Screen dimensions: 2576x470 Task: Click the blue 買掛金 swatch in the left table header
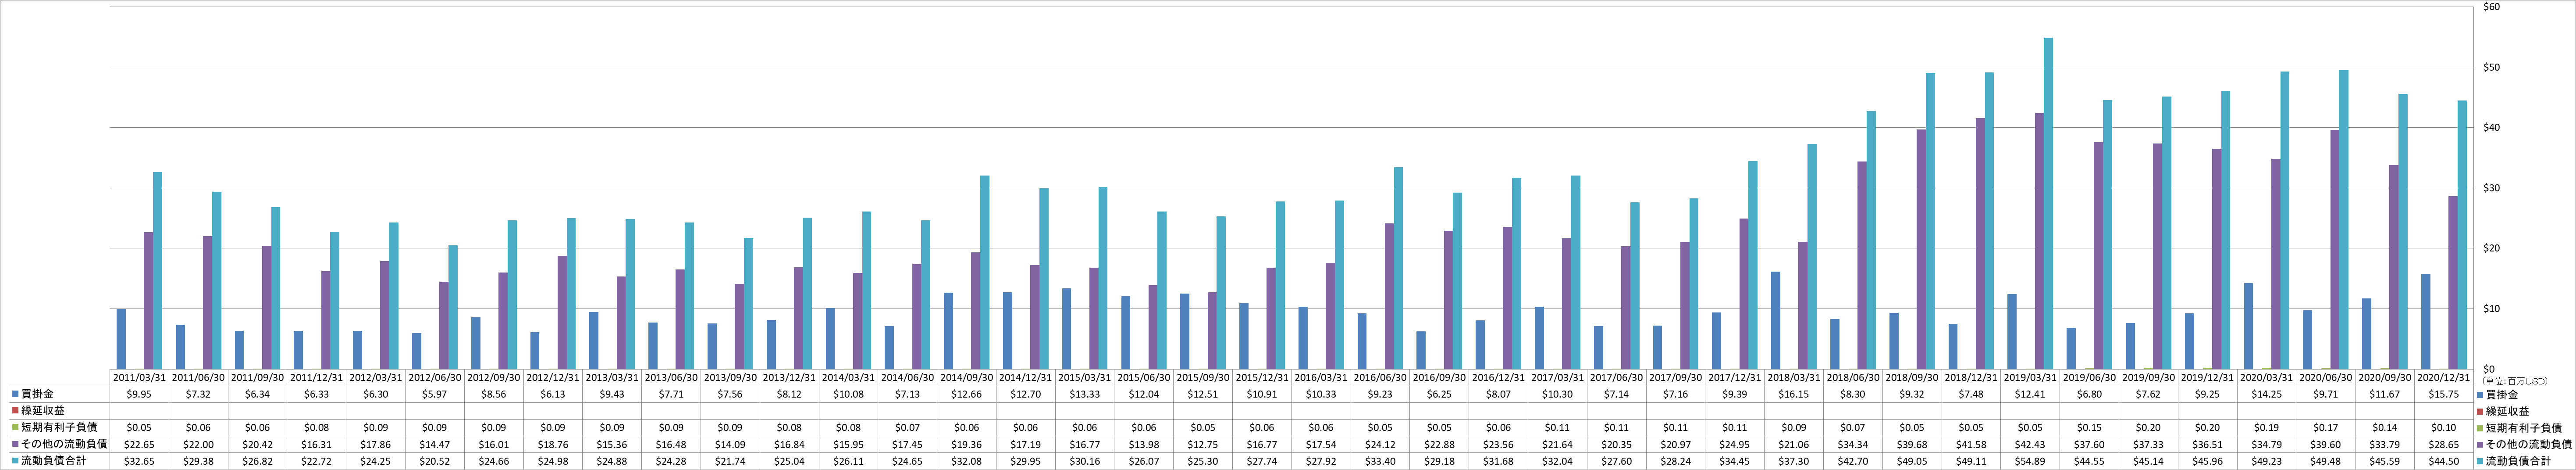tap(16, 394)
